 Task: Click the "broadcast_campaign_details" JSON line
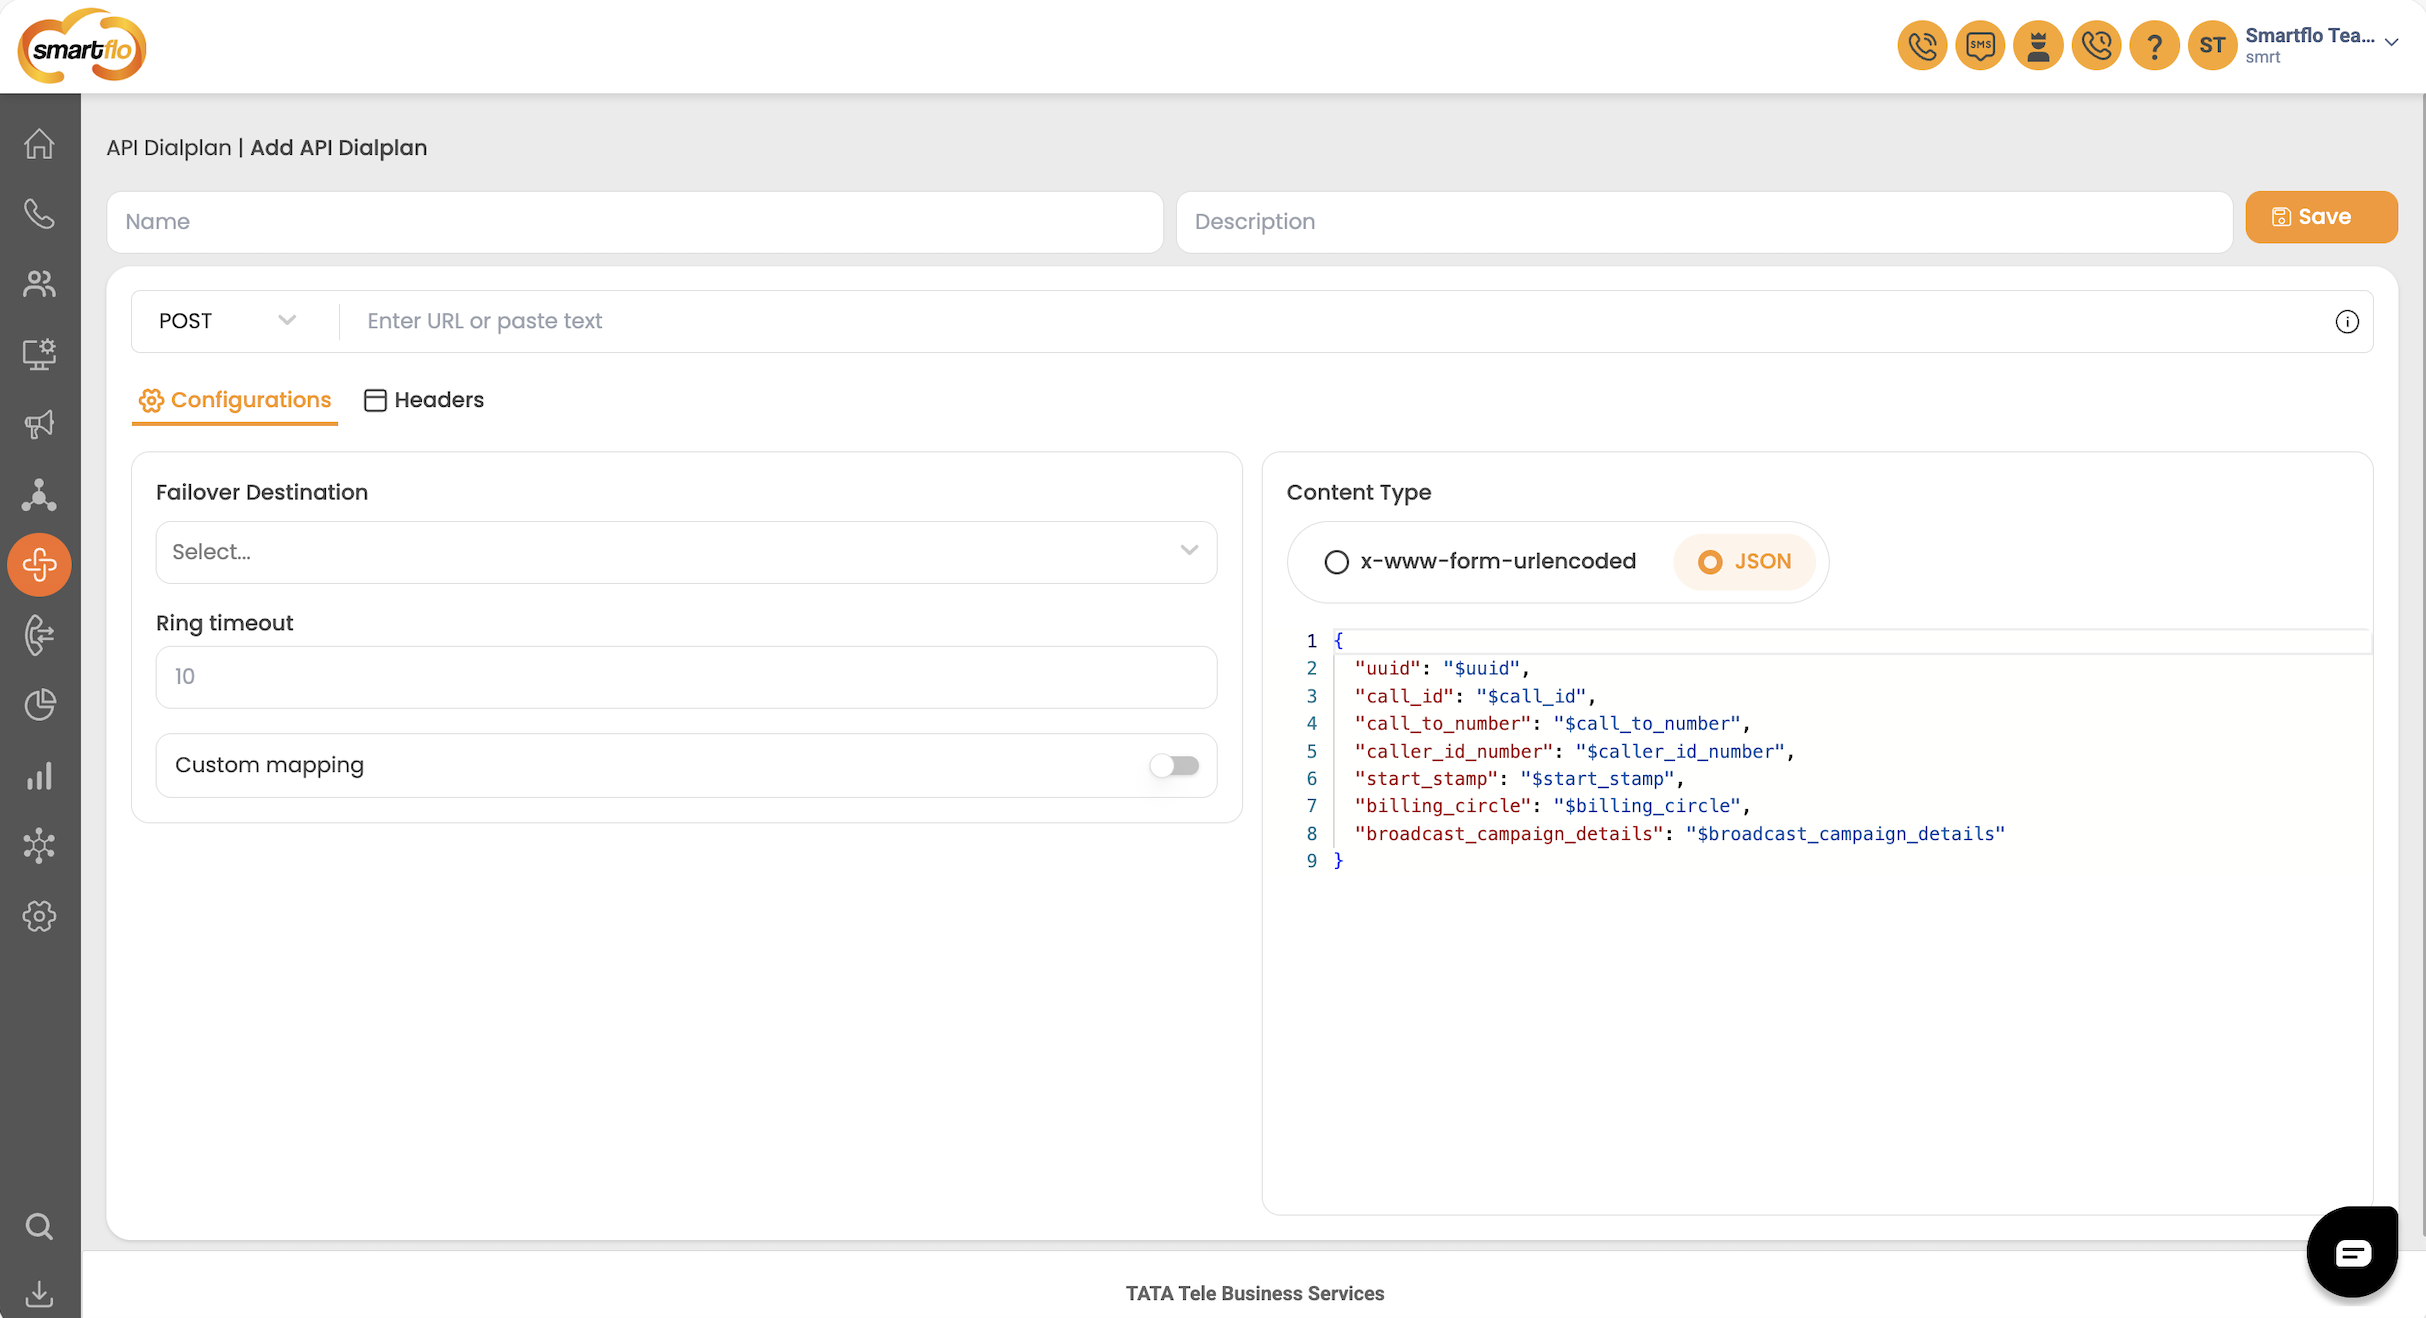(1680, 833)
